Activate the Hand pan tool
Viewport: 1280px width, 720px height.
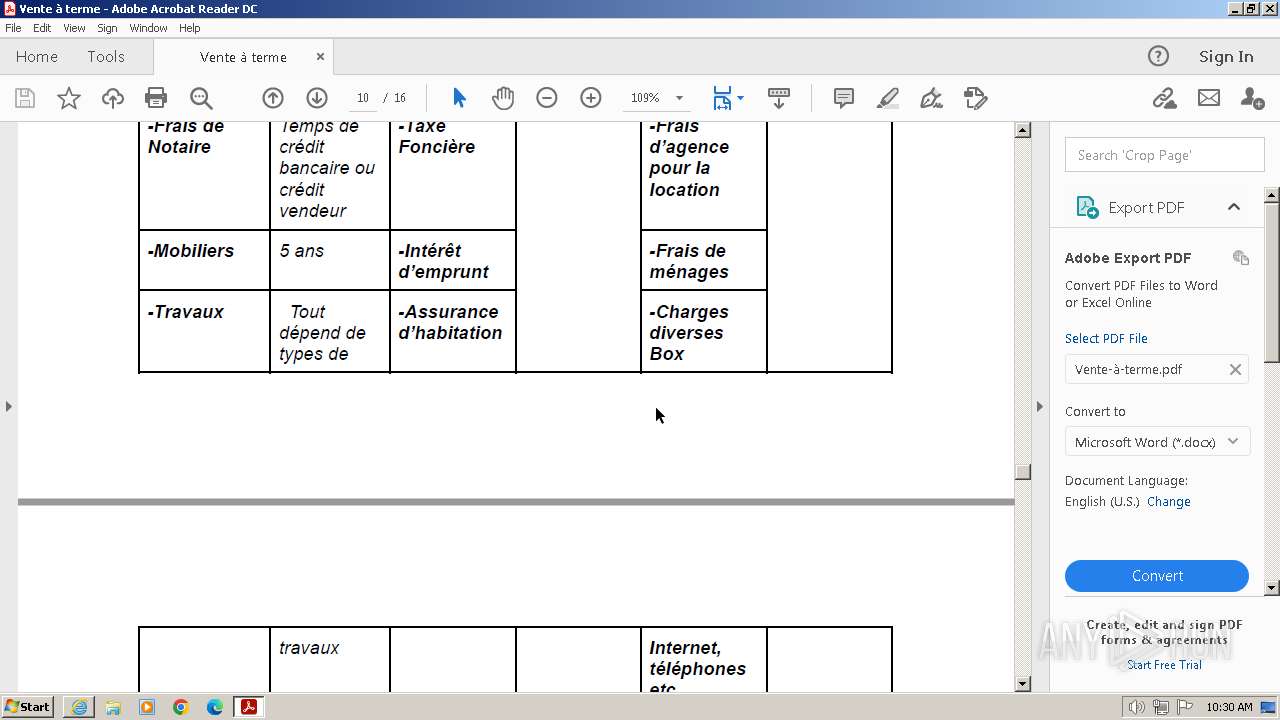click(503, 98)
